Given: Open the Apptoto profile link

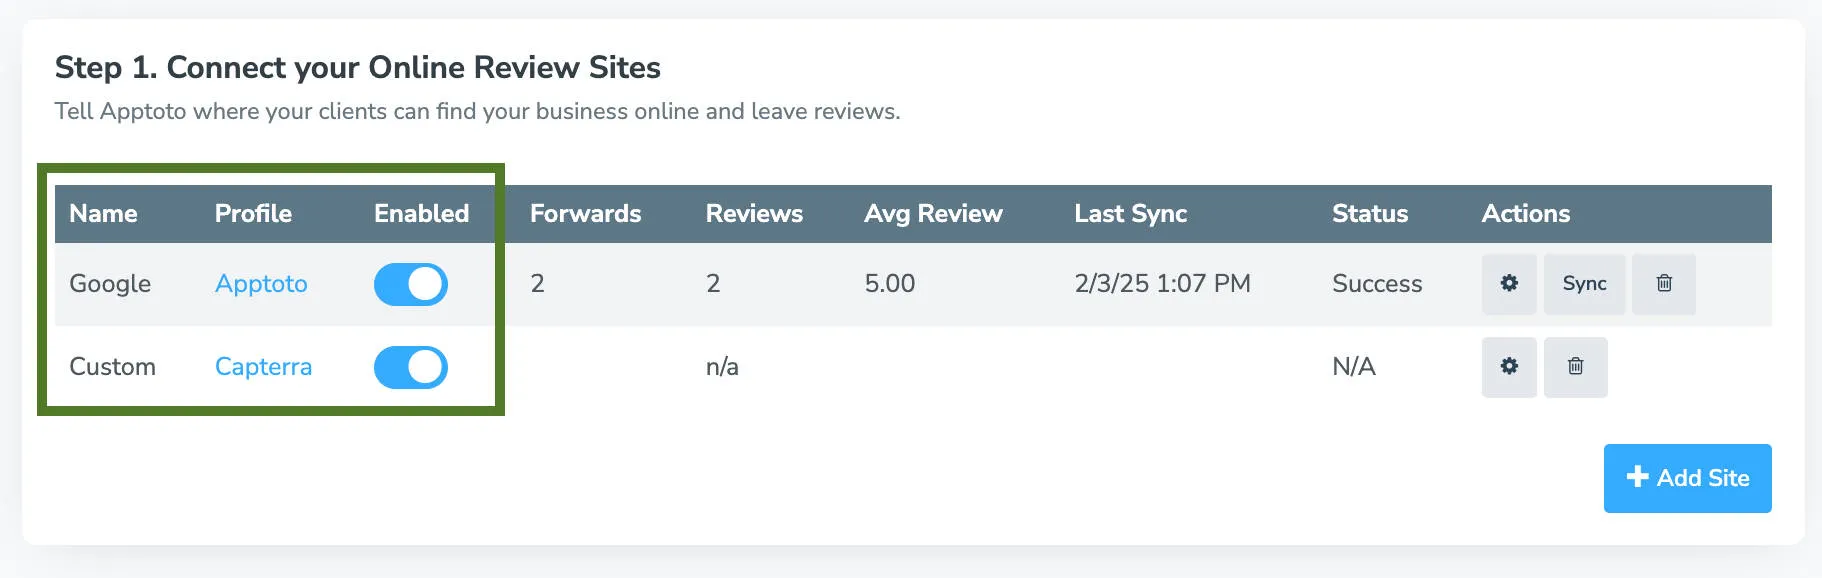Looking at the screenshot, I should point(261,284).
